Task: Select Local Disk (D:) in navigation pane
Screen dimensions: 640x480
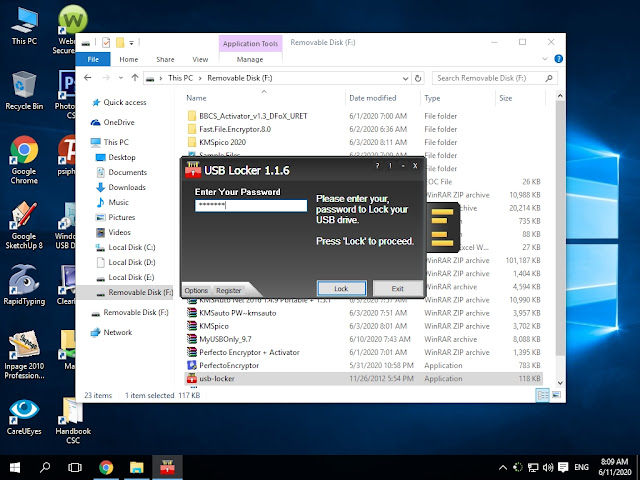Action: coord(131,262)
